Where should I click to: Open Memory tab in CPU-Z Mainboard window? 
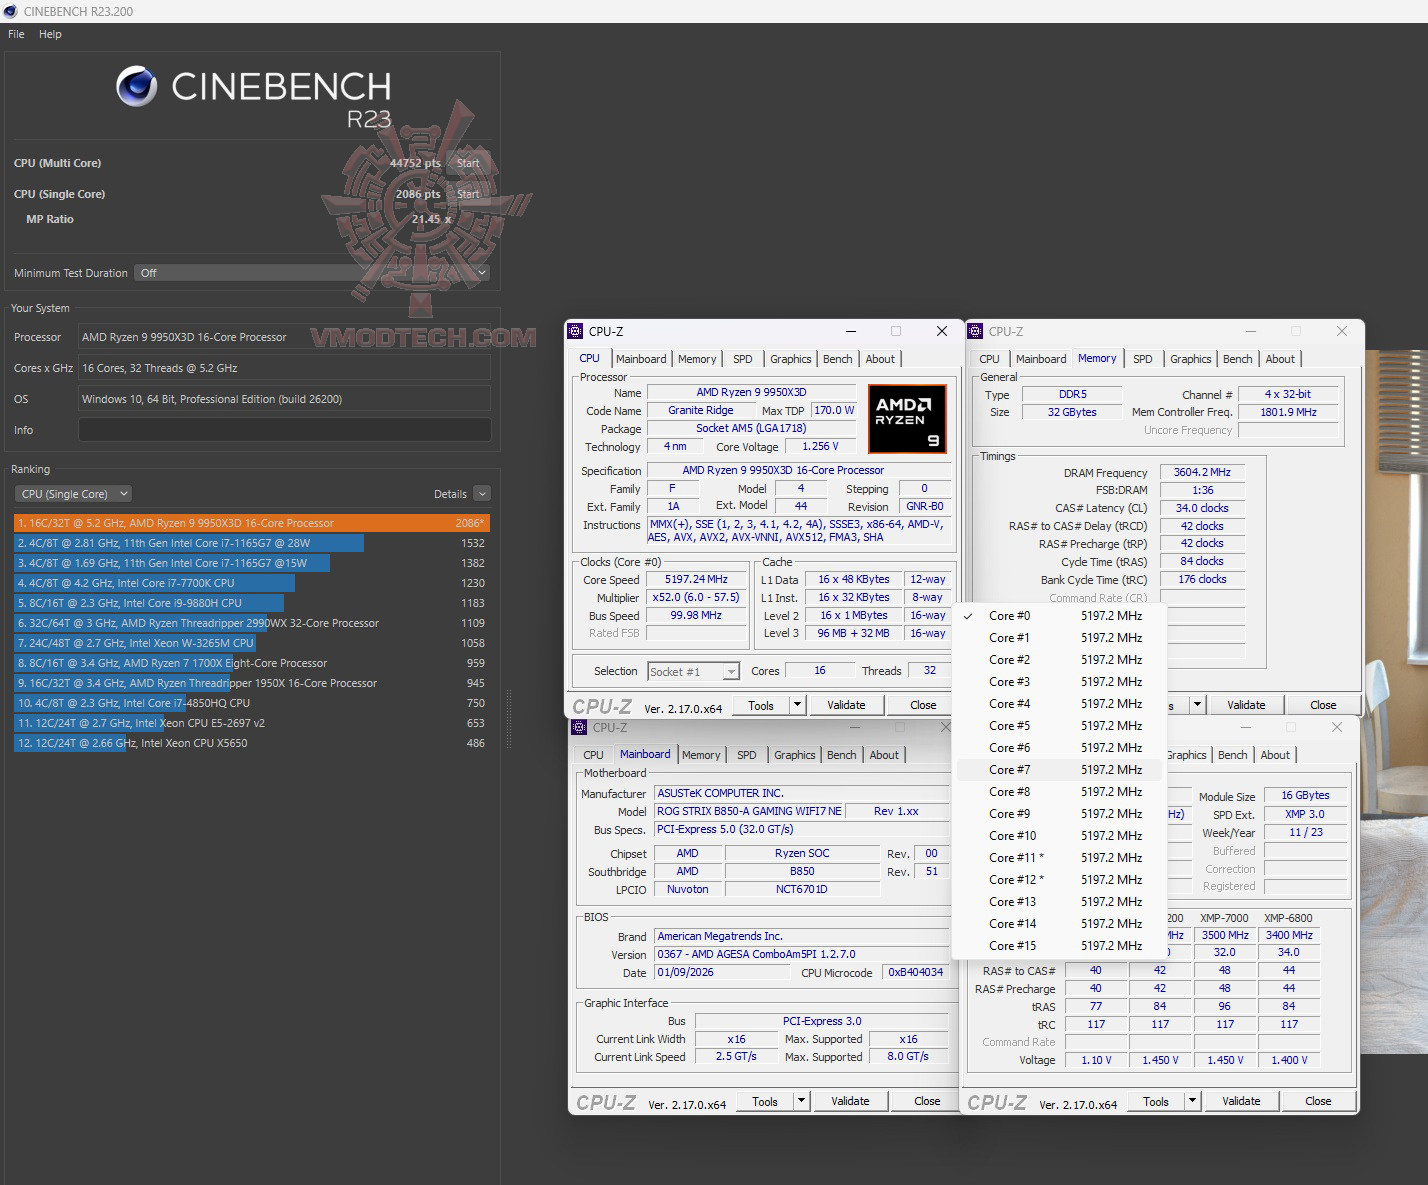pos(701,755)
